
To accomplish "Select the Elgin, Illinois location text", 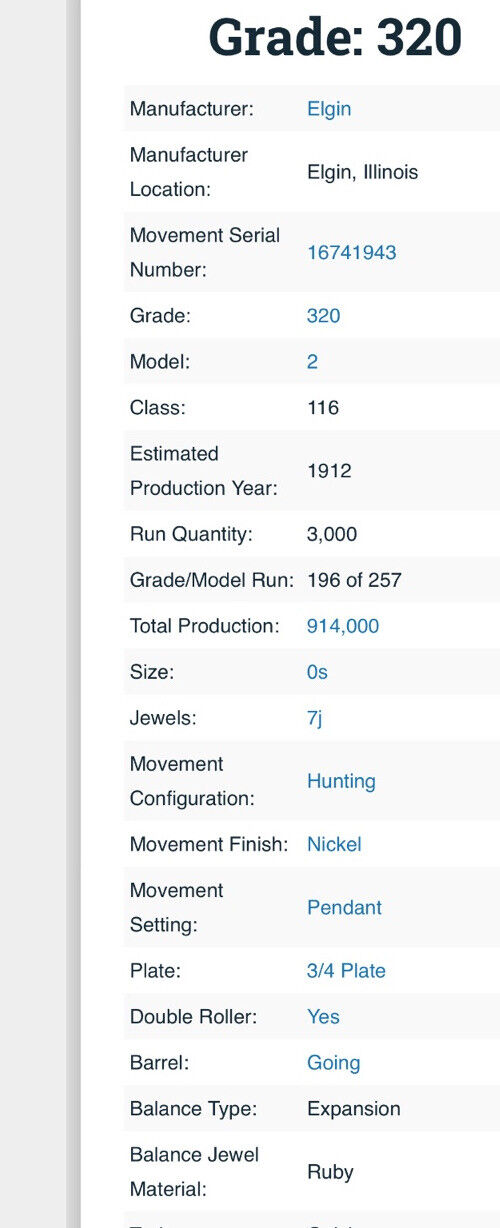I will pyautogui.click(x=362, y=172).
